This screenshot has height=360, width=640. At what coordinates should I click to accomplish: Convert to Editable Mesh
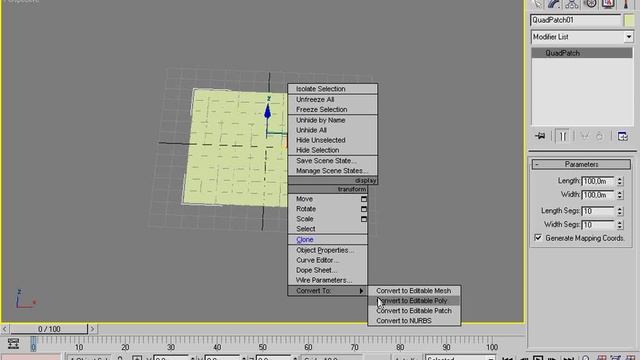414,291
